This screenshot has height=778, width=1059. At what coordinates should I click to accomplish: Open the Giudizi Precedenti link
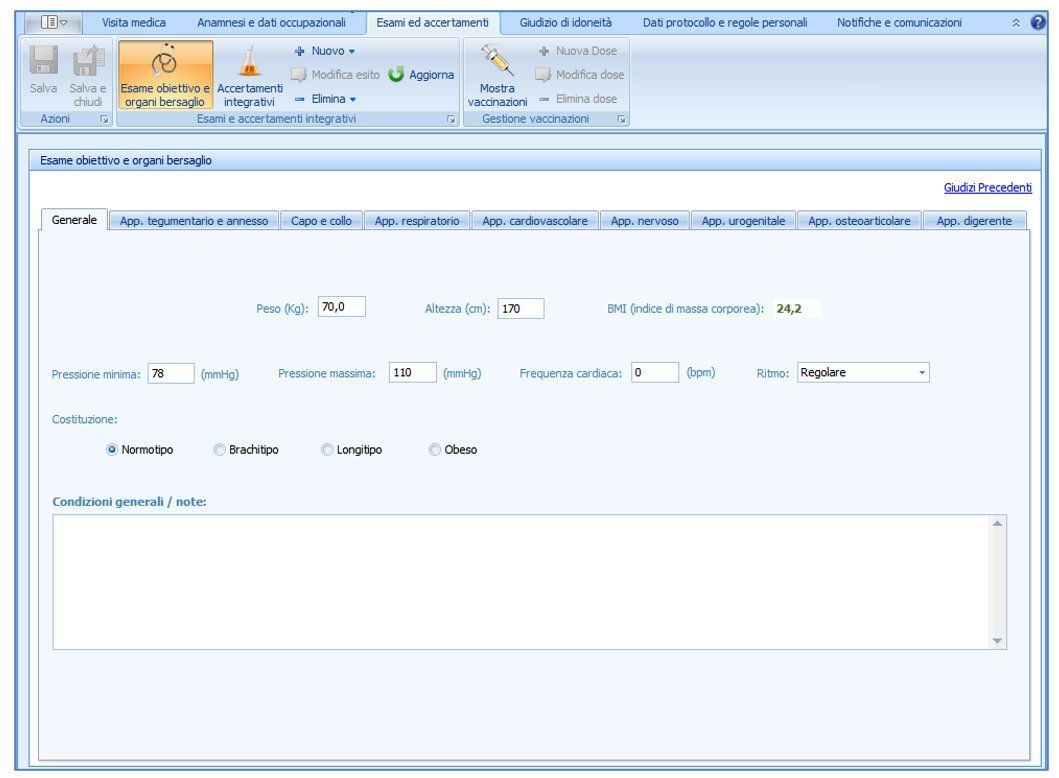pyautogui.click(x=987, y=188)
